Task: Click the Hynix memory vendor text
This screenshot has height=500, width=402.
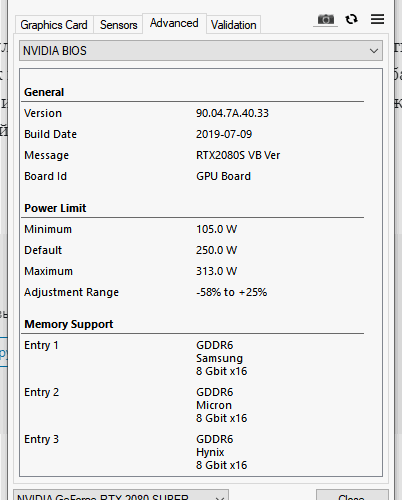Action: coord(210,452)
